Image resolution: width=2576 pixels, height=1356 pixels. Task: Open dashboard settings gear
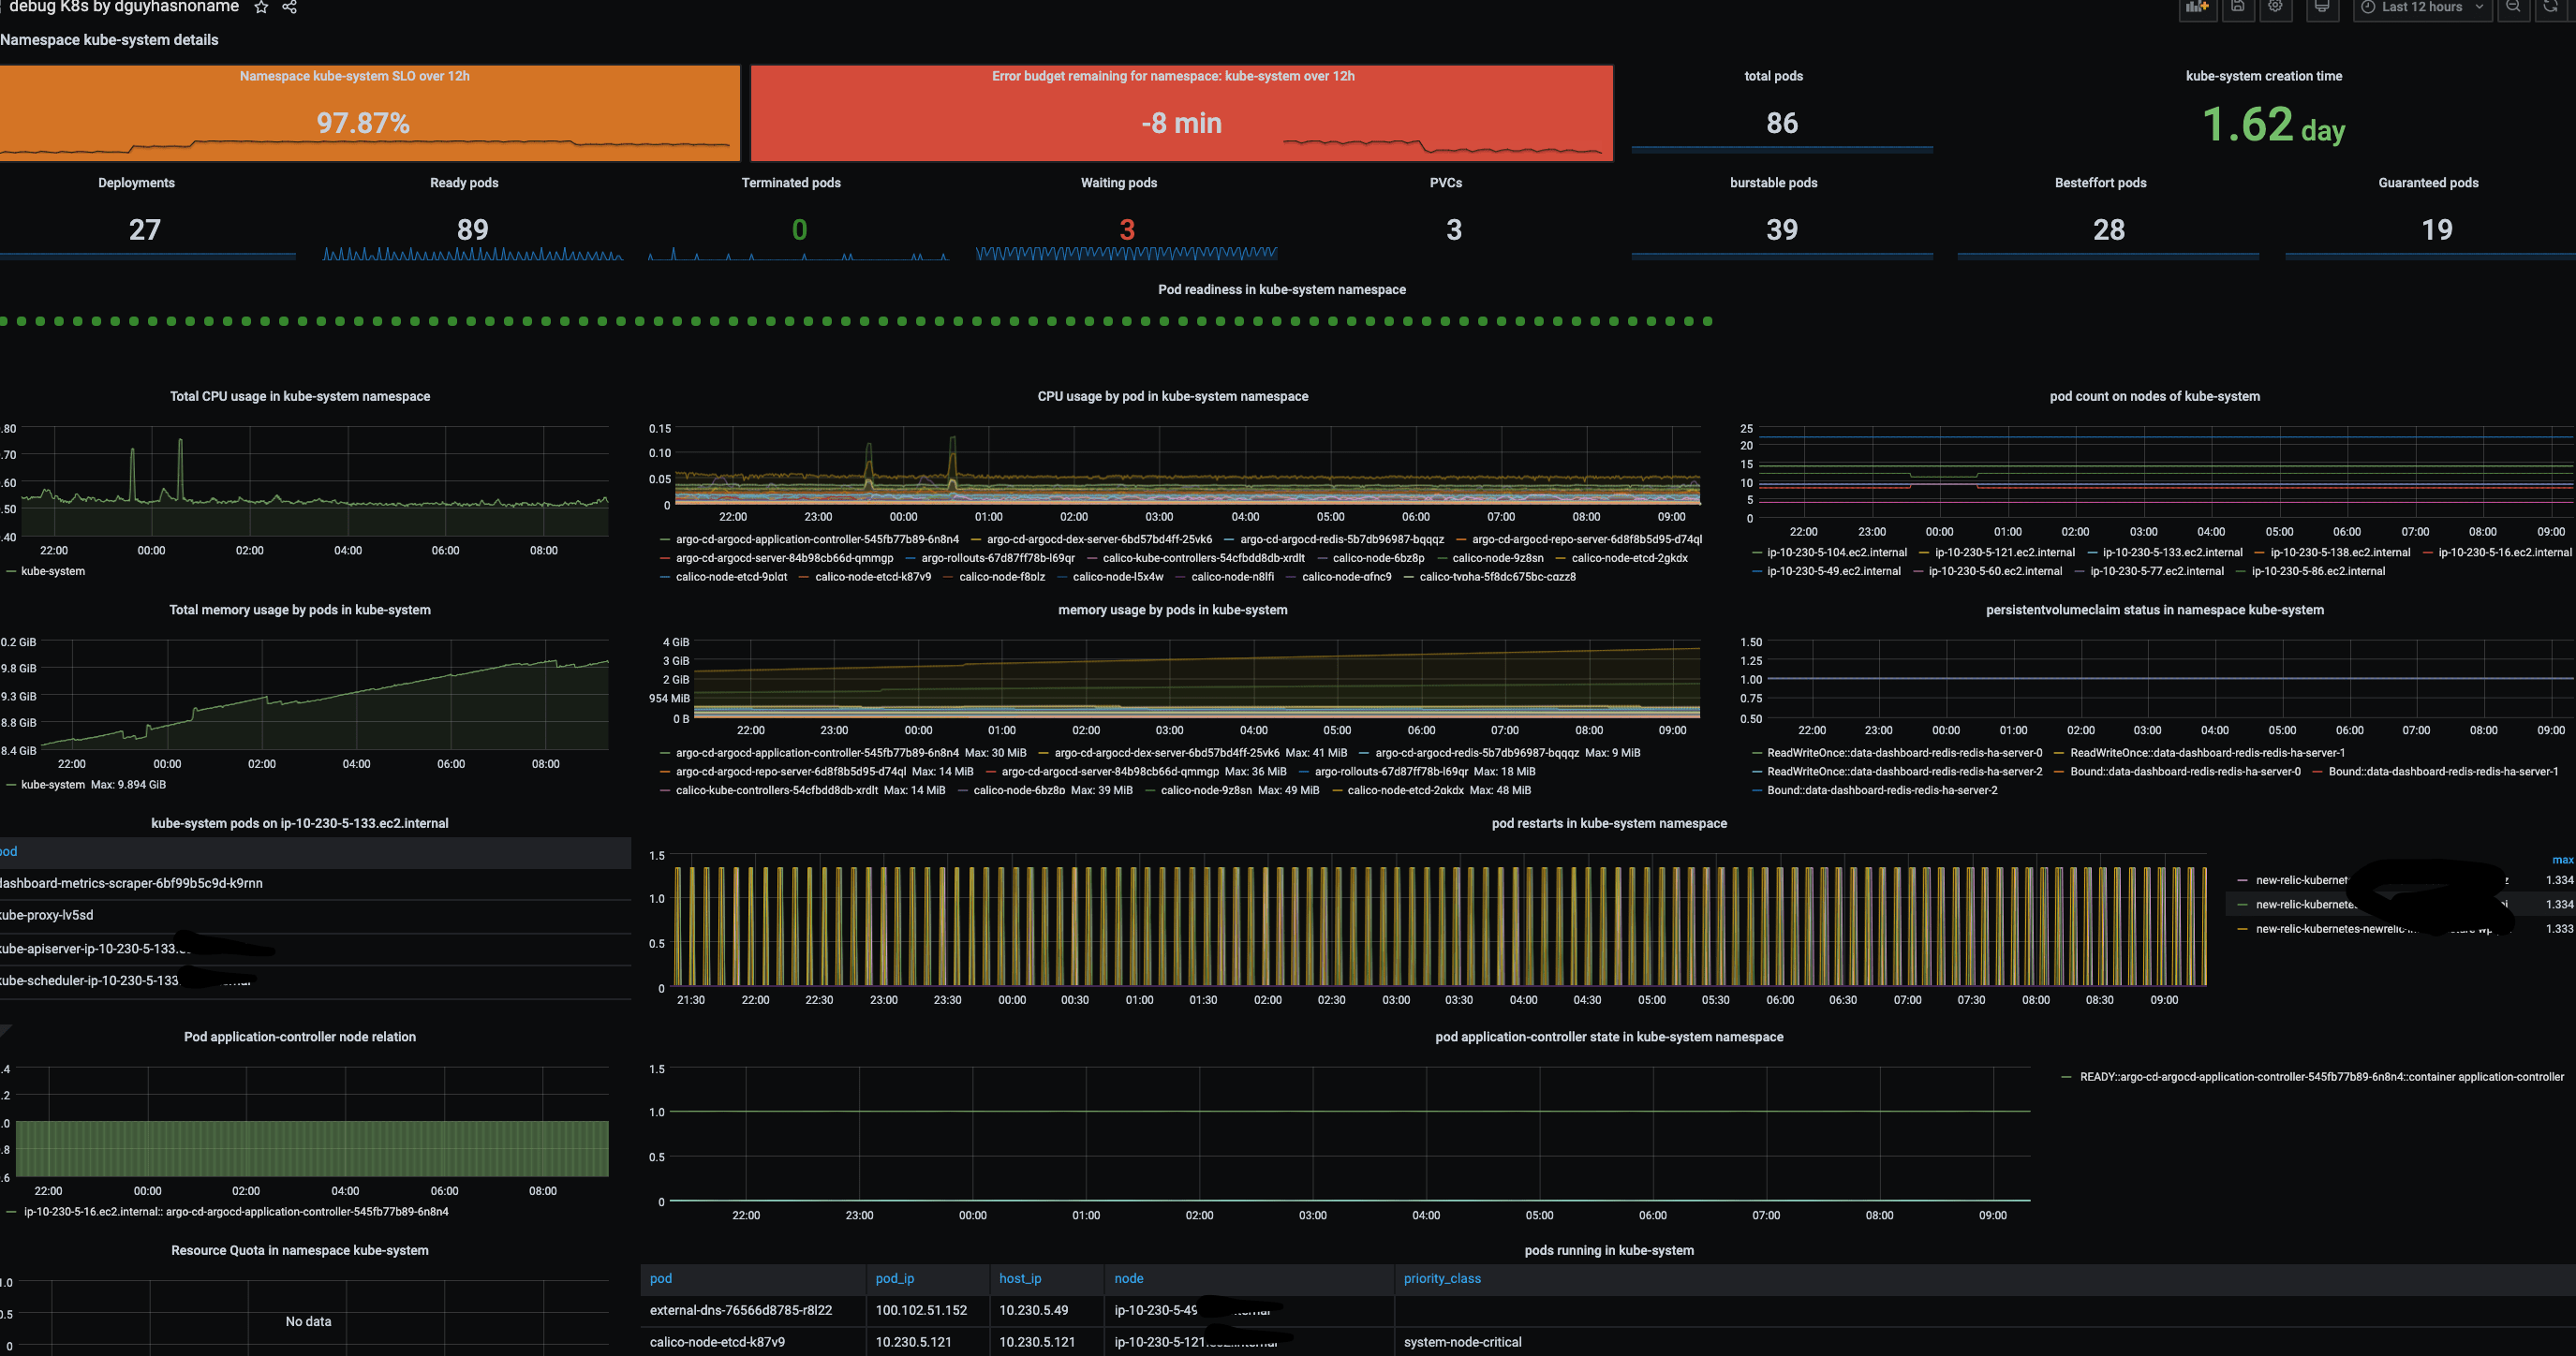pyautogui.click(x=2275, y=8)
